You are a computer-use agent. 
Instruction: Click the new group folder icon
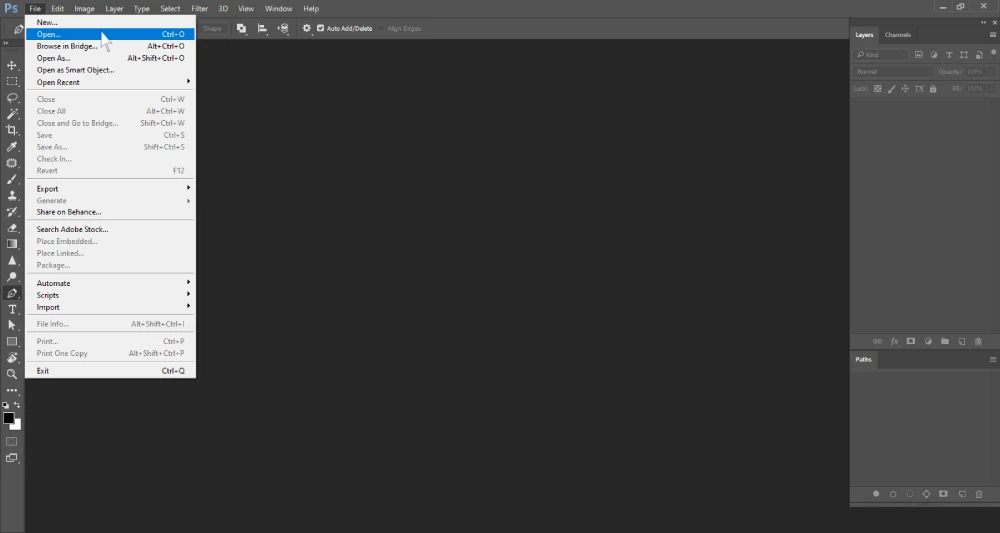[945, 342]
